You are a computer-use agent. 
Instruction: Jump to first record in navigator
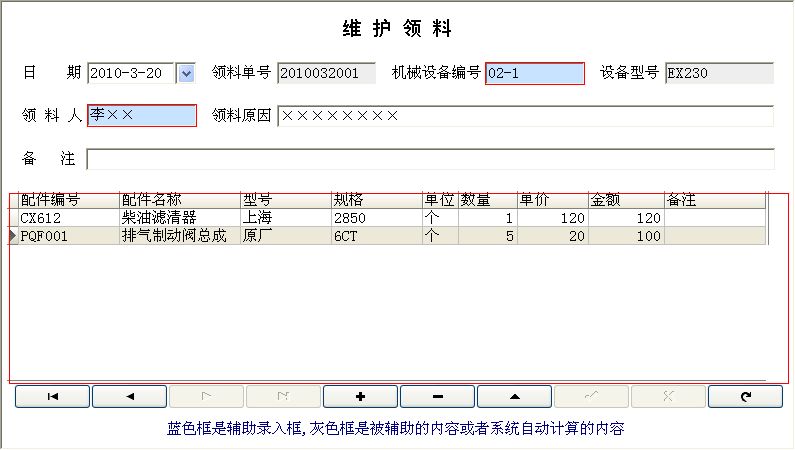click(52, 397)
